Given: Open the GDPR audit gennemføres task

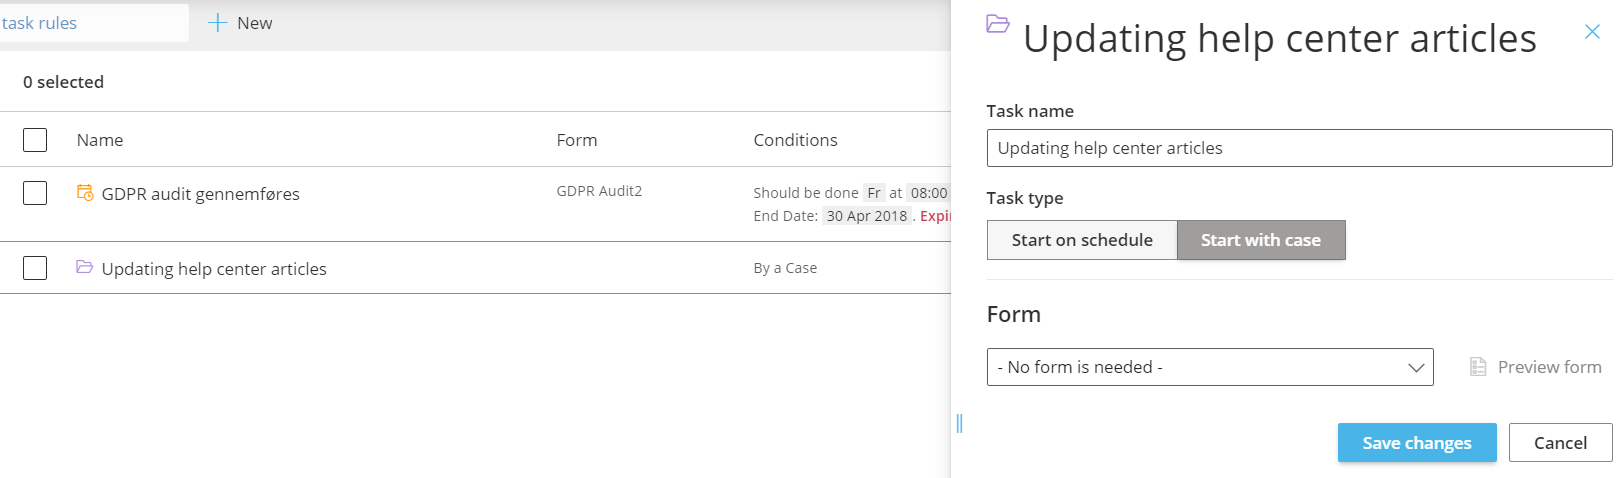Looking at the screenshot, I should point(200,194).
